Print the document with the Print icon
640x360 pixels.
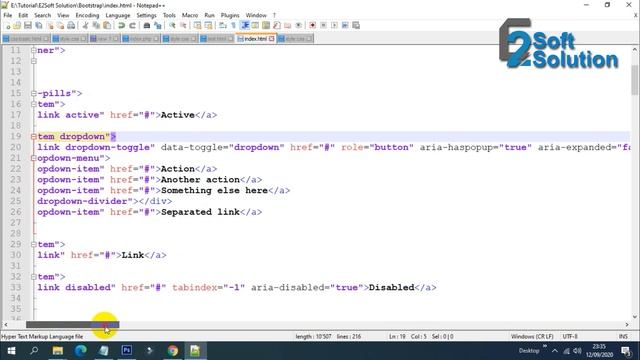coord(71,25)
